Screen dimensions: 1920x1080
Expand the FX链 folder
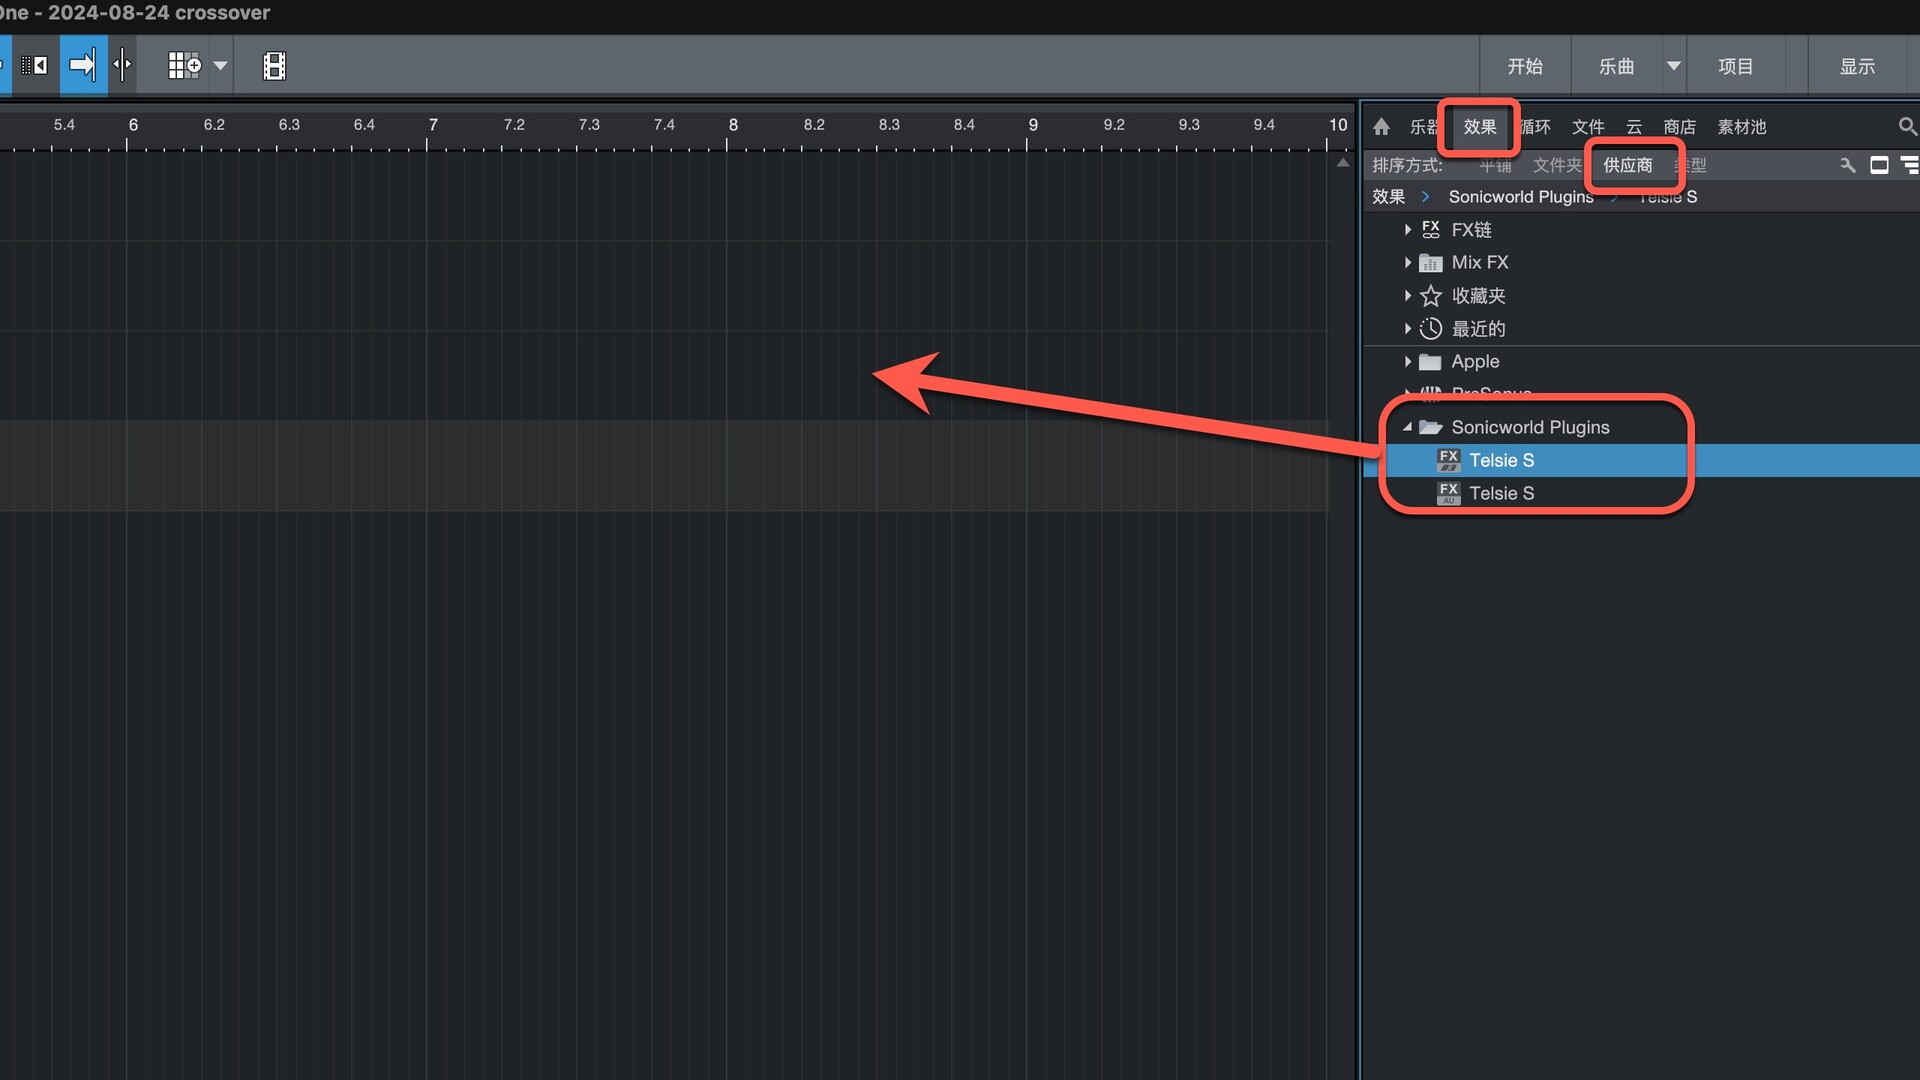[1407, 230]
